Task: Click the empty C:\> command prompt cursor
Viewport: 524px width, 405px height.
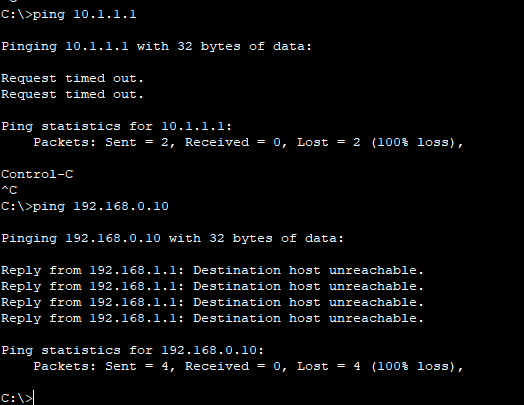Action: [x=17, y=398]
